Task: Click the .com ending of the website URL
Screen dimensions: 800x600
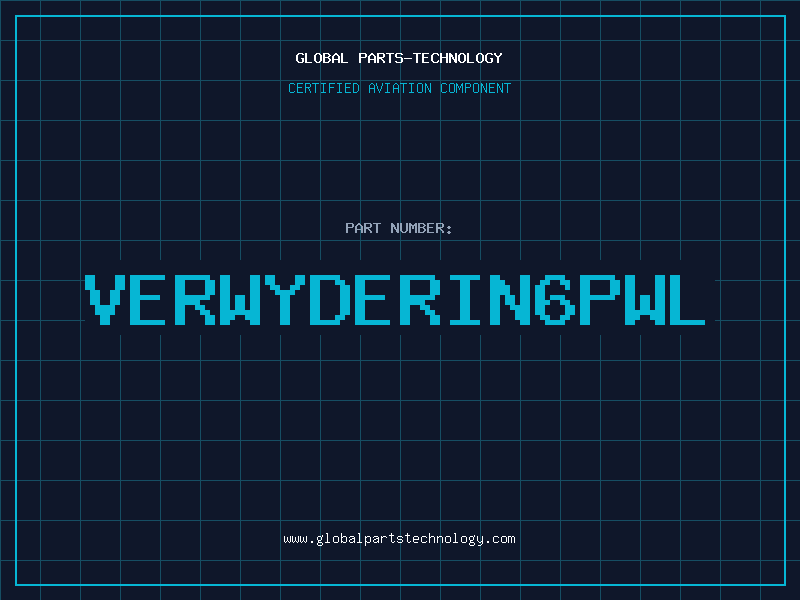Action: click(499, 539)
